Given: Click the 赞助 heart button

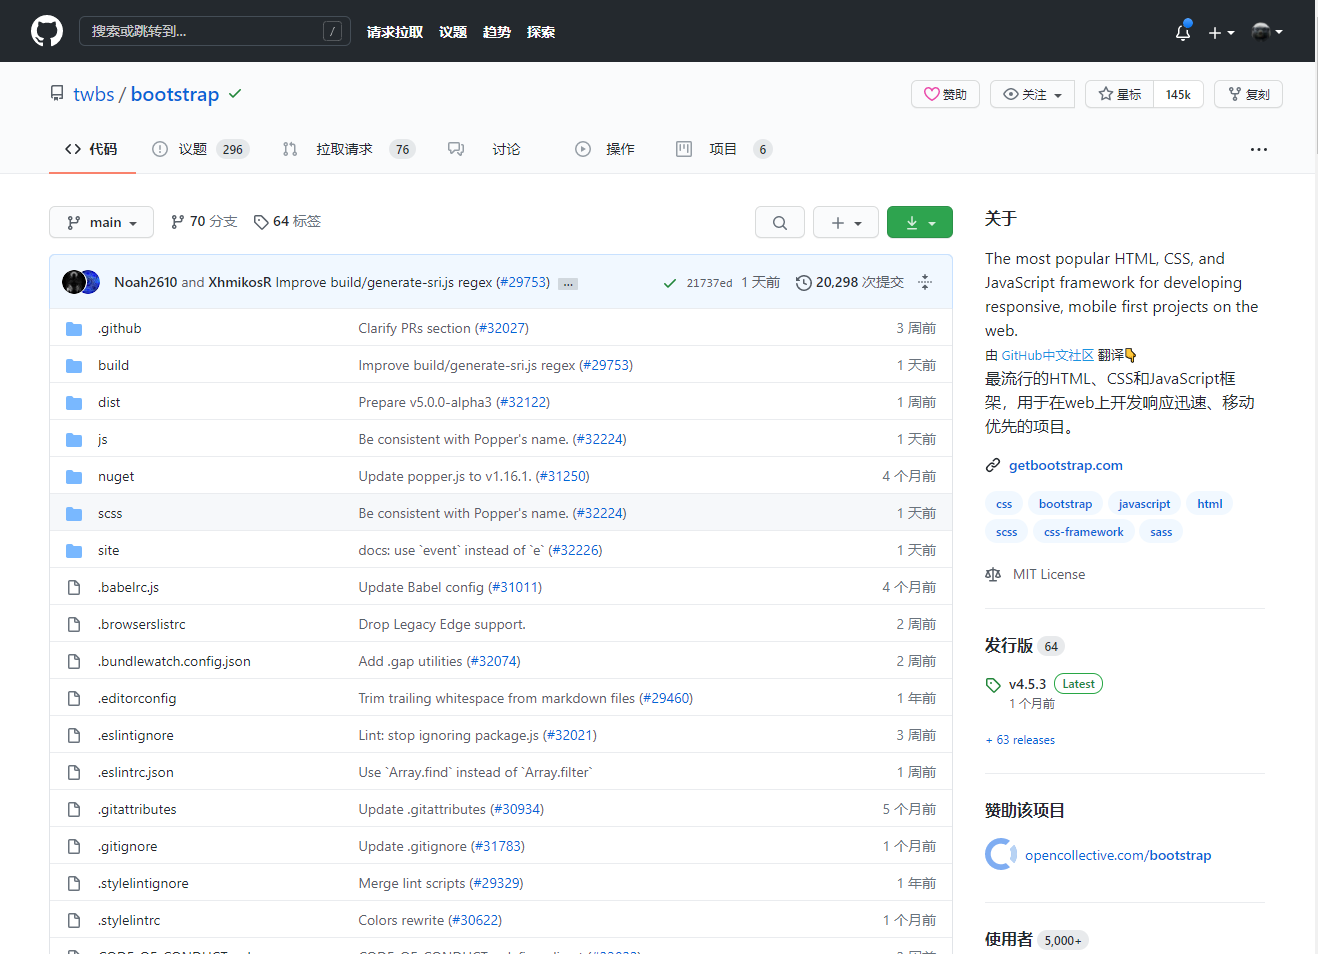Looking at the screenshot, I should (x=945, y=94).
